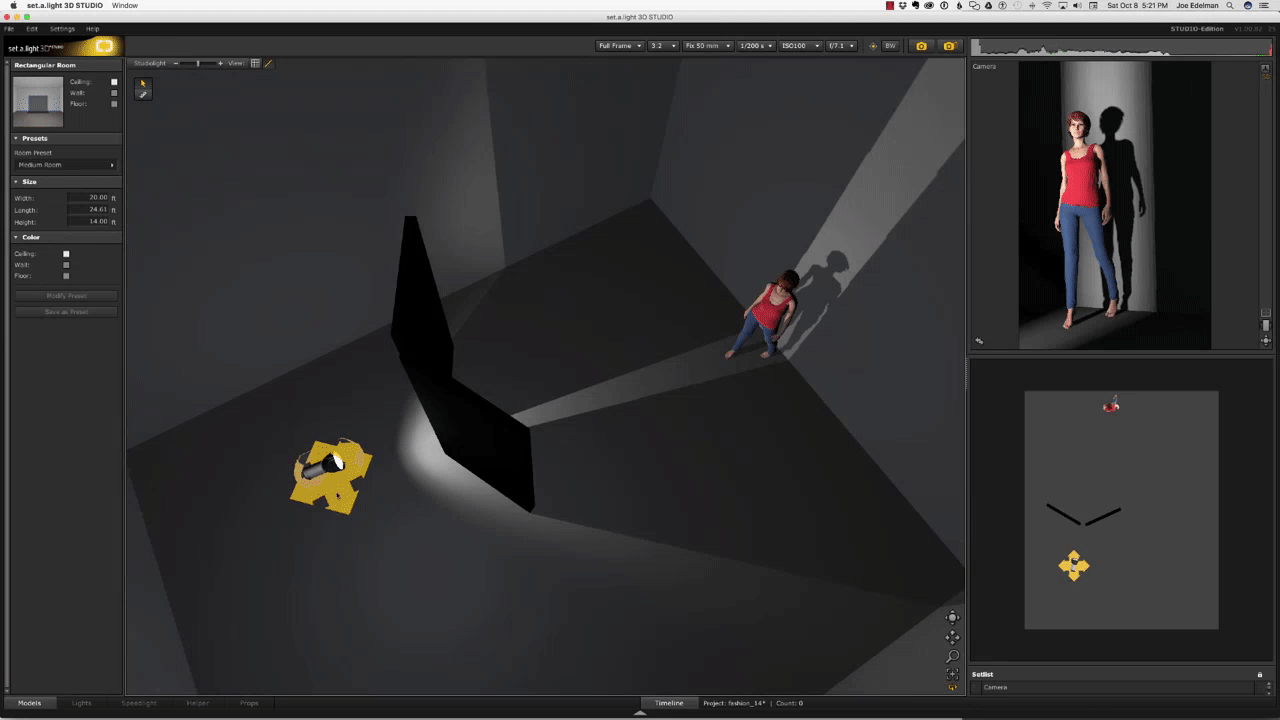Collapse the Presets section

pyautogui.click(x=66, y=138)
